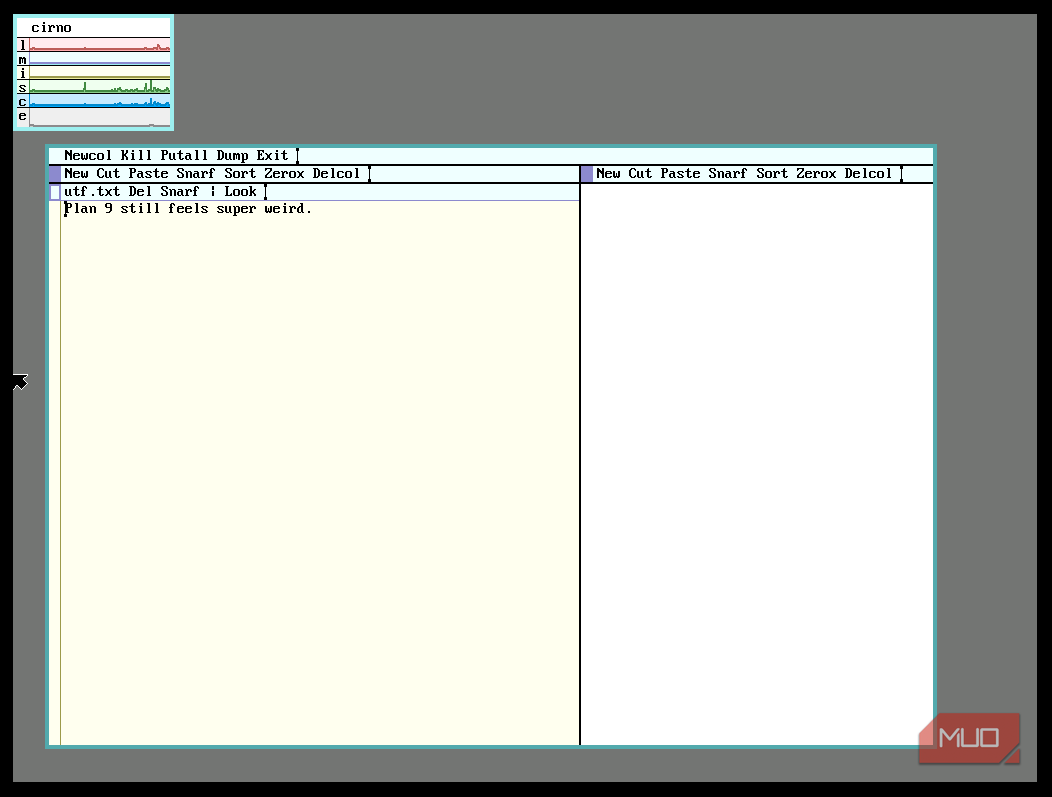Image resolution: width=1052 pixels, height=797 pixels.
Task: Click the right column purple layout box
Action: [x=587, y=174]
